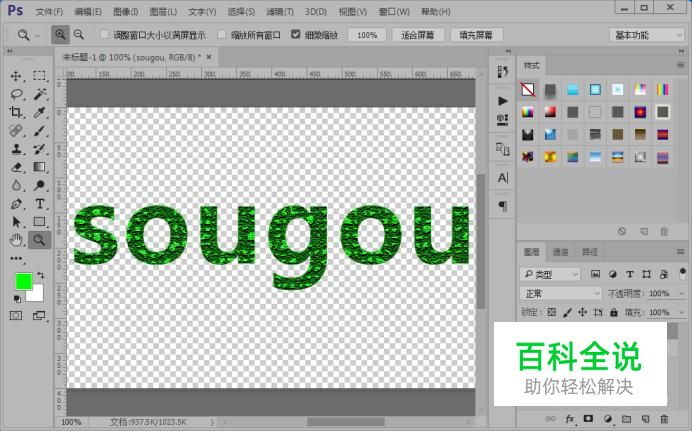Select the Path Selection tool

(16, 222)
